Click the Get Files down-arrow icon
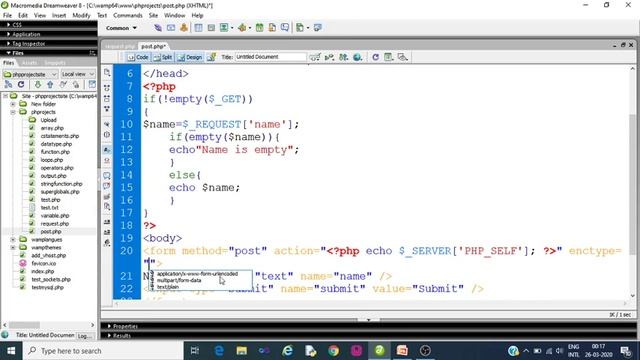Viewport: 640px width, 360px height. coord(38,84)
